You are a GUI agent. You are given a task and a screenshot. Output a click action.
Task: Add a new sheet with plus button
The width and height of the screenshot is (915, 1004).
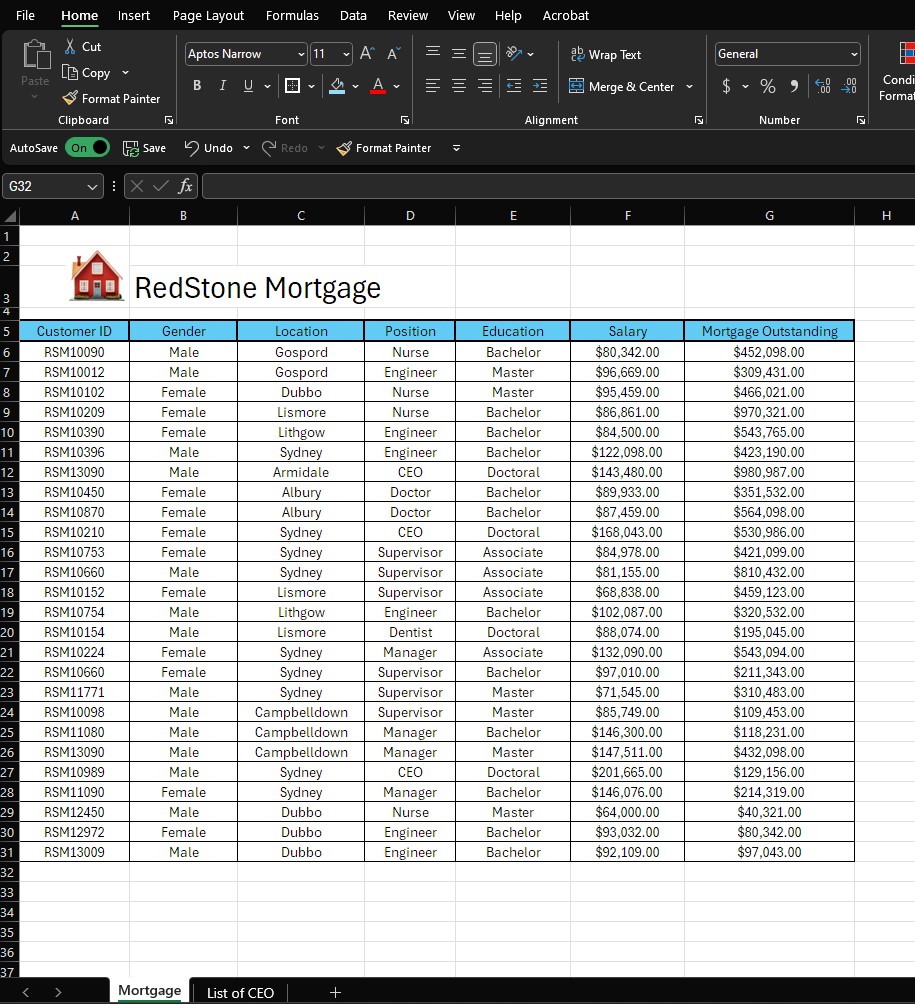[335, 992]
